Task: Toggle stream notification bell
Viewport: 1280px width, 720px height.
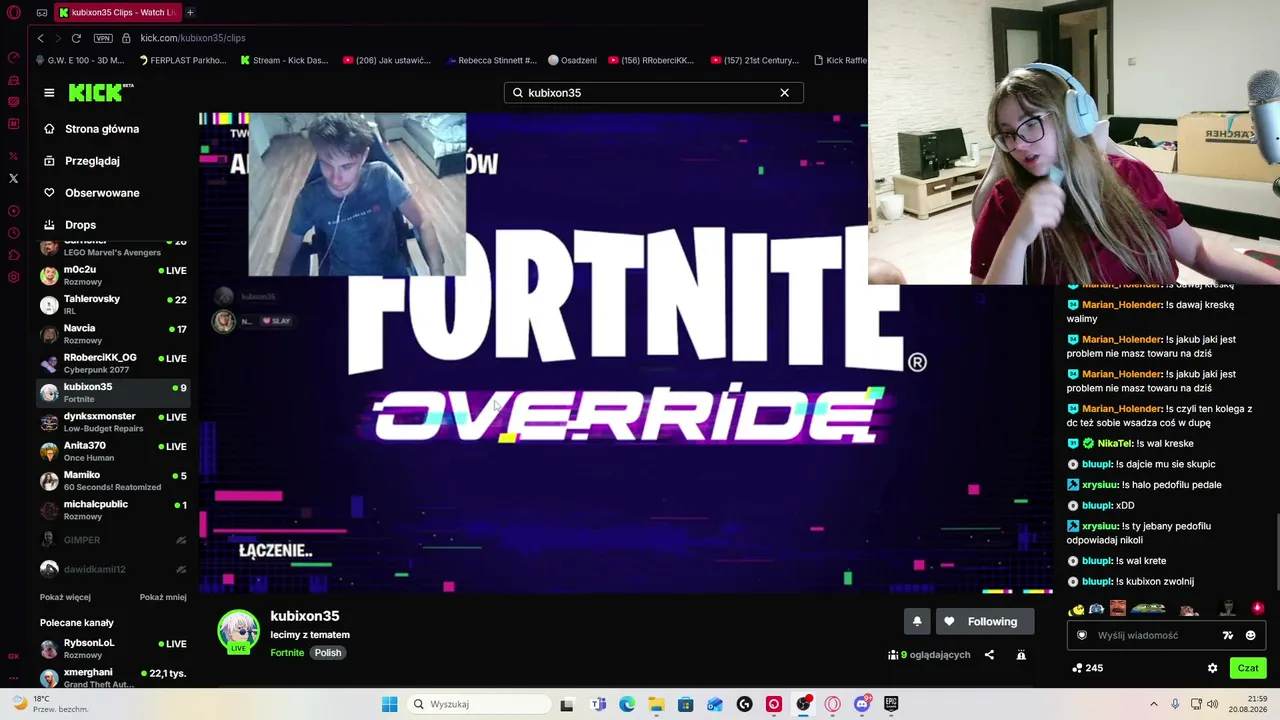Action: click(917, 622)
